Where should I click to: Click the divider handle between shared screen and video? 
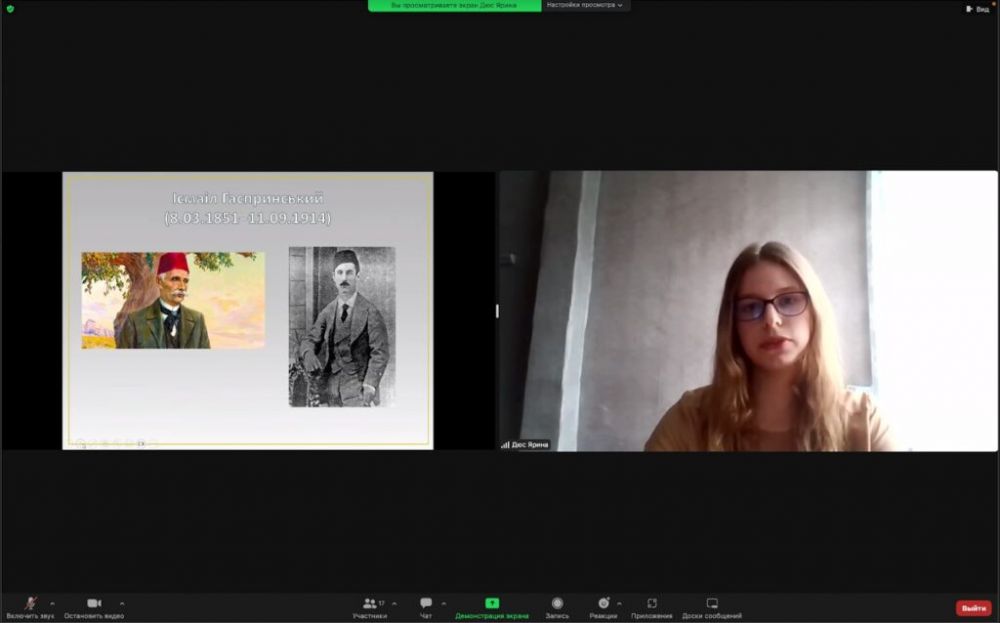point(497,311)
